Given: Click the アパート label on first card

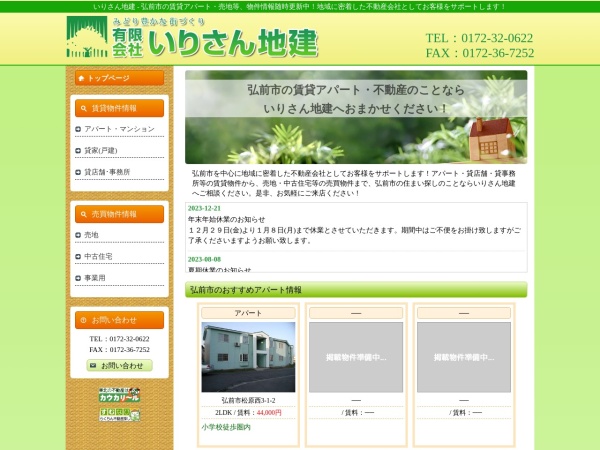Looking at the screenshot, I should [x=248, y=313].
